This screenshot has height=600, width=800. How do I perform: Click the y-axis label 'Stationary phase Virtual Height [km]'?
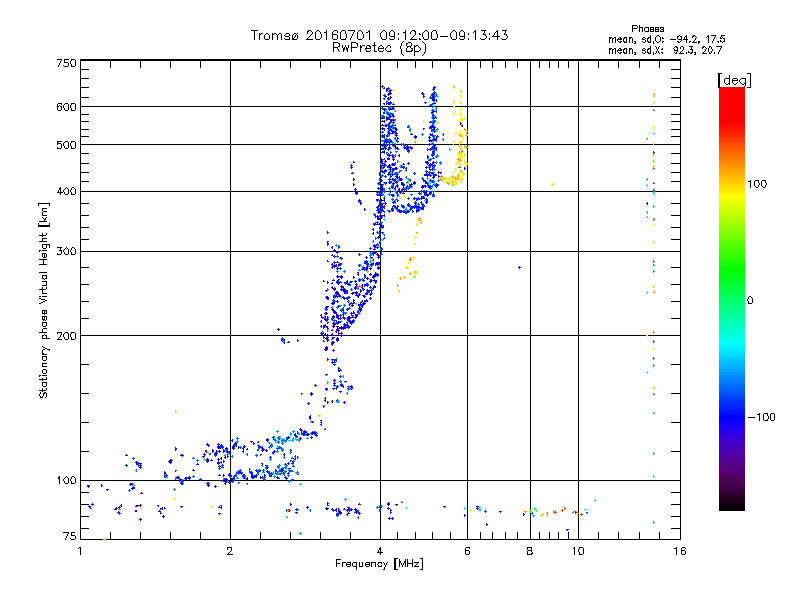click(44, 301)
